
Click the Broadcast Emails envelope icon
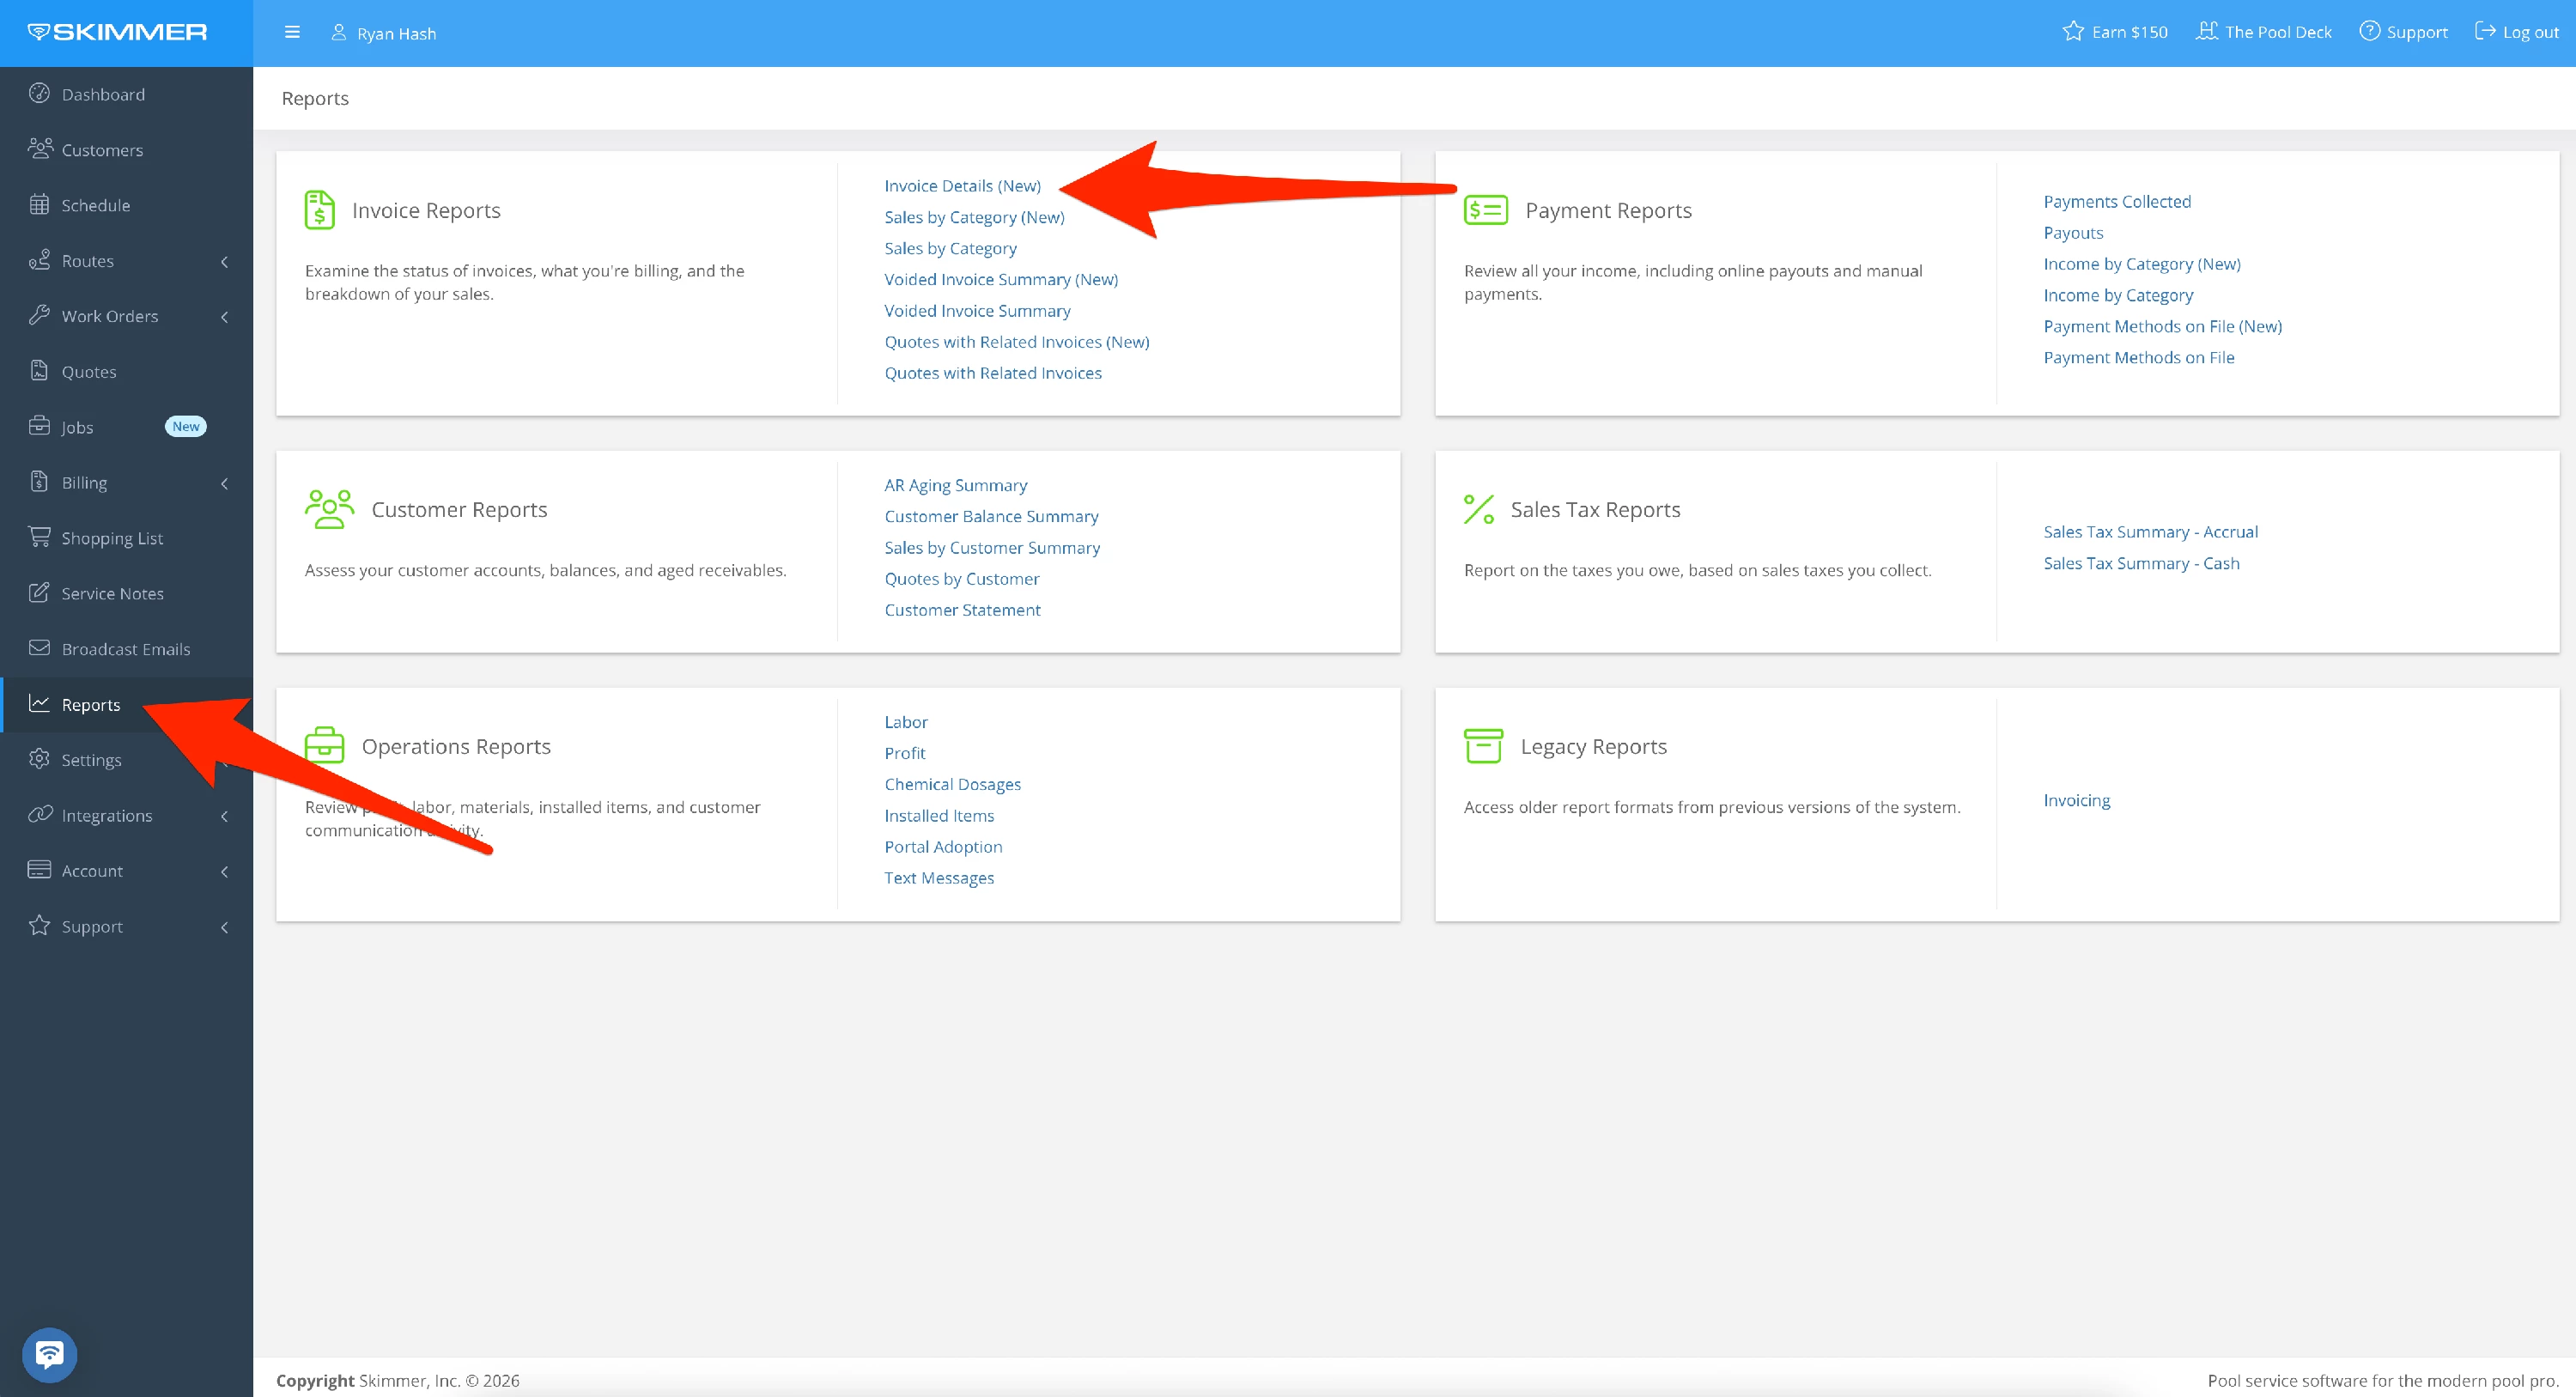point(39,648)
